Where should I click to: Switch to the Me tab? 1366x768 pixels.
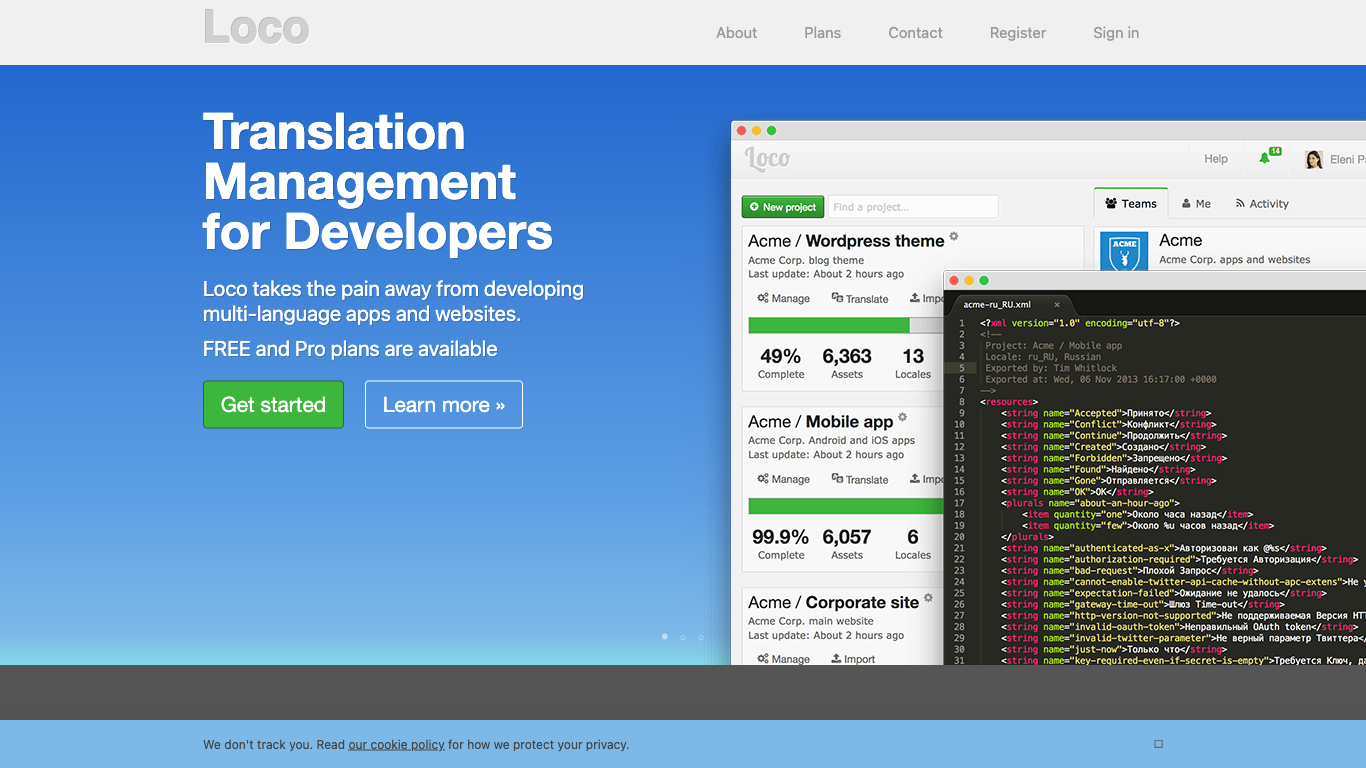point(1196,204)
